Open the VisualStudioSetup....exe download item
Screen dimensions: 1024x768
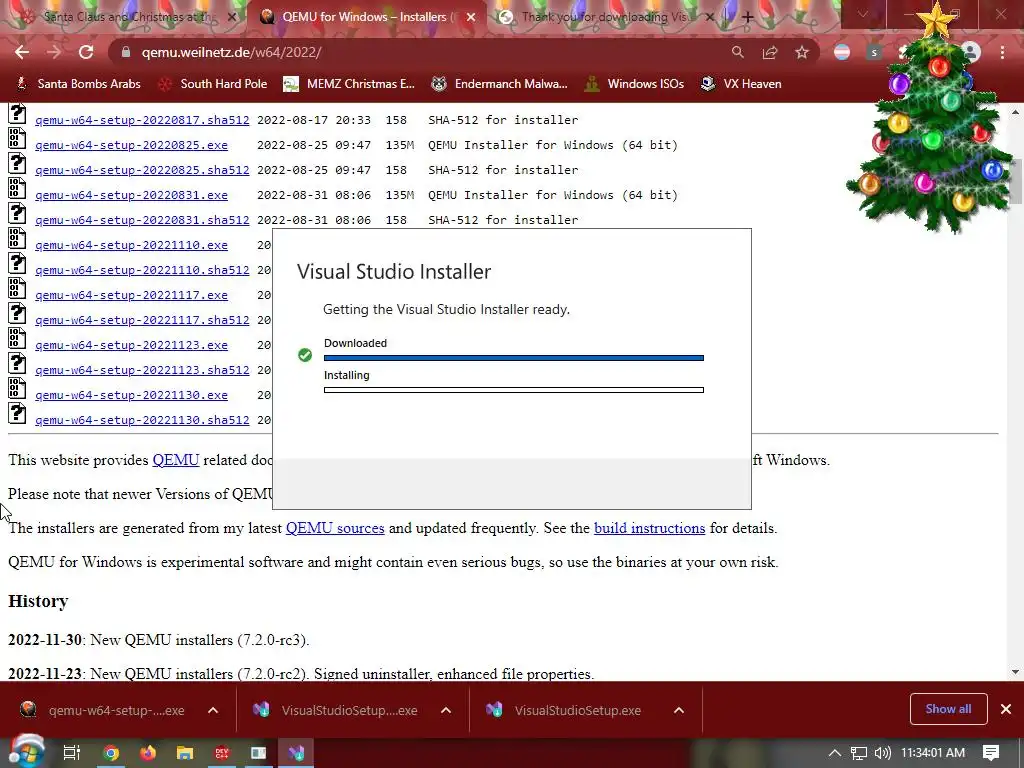click(x=338, y=711)
